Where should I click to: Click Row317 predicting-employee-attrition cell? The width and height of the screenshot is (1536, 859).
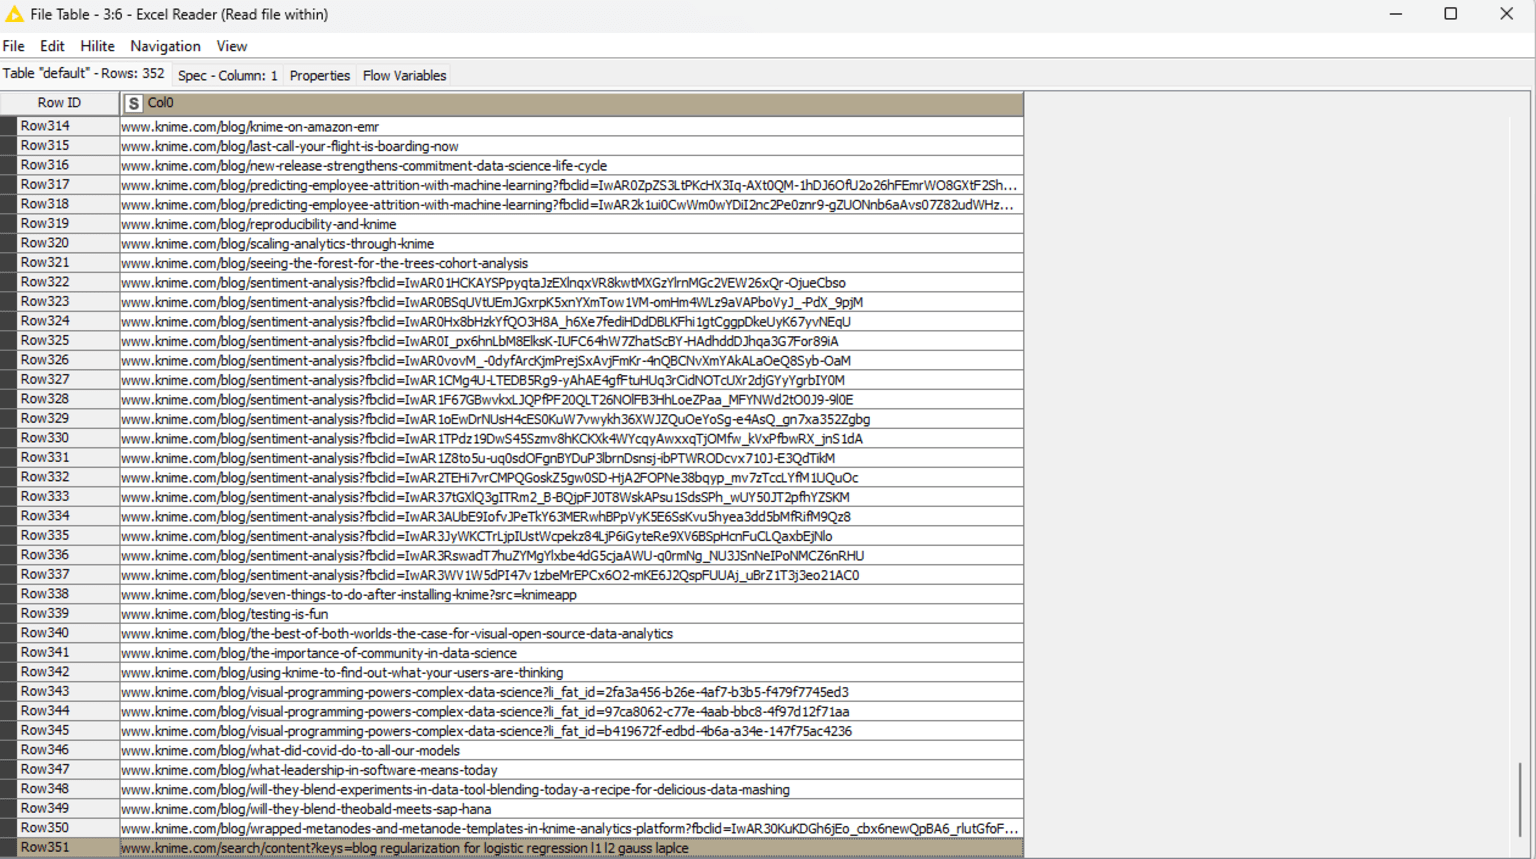click(x=572, y=185)
